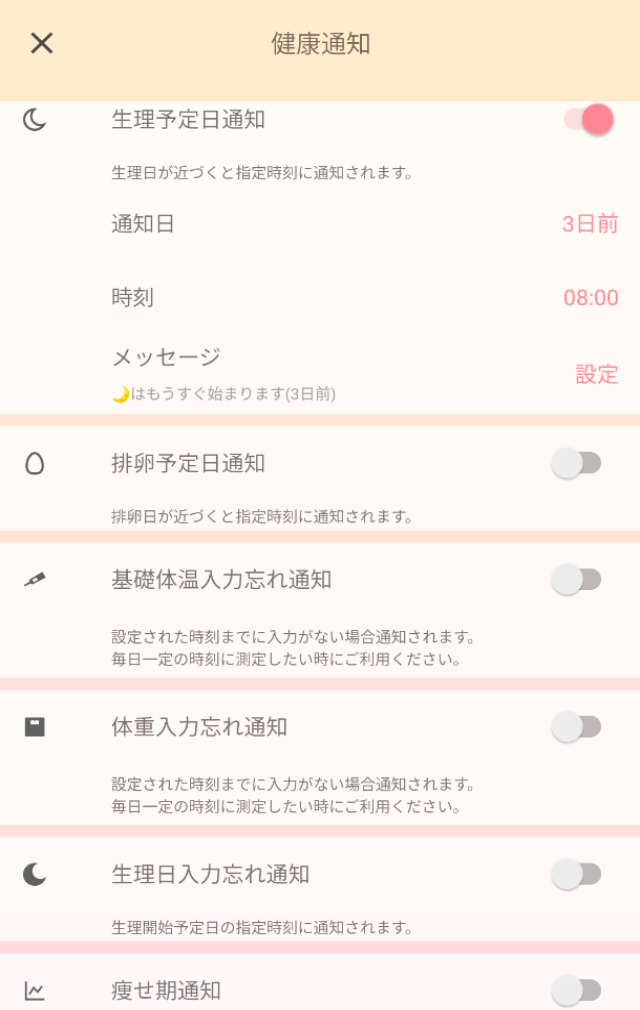Tap the X icon to close 健康通知
640x1010 pixels.
[41, 43]
